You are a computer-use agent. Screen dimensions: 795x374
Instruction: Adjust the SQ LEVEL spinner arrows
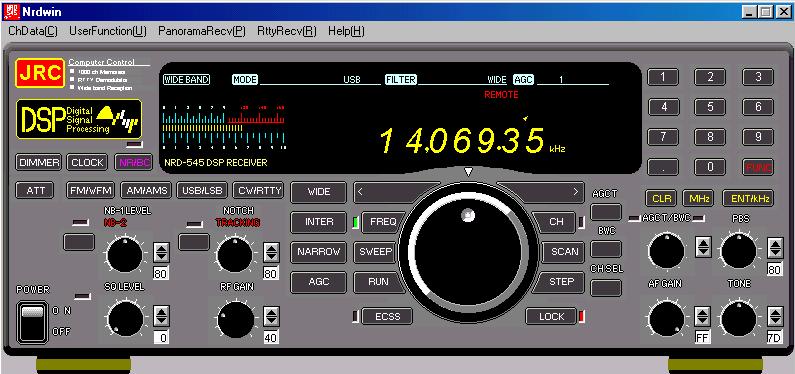(x=161, y=316)
